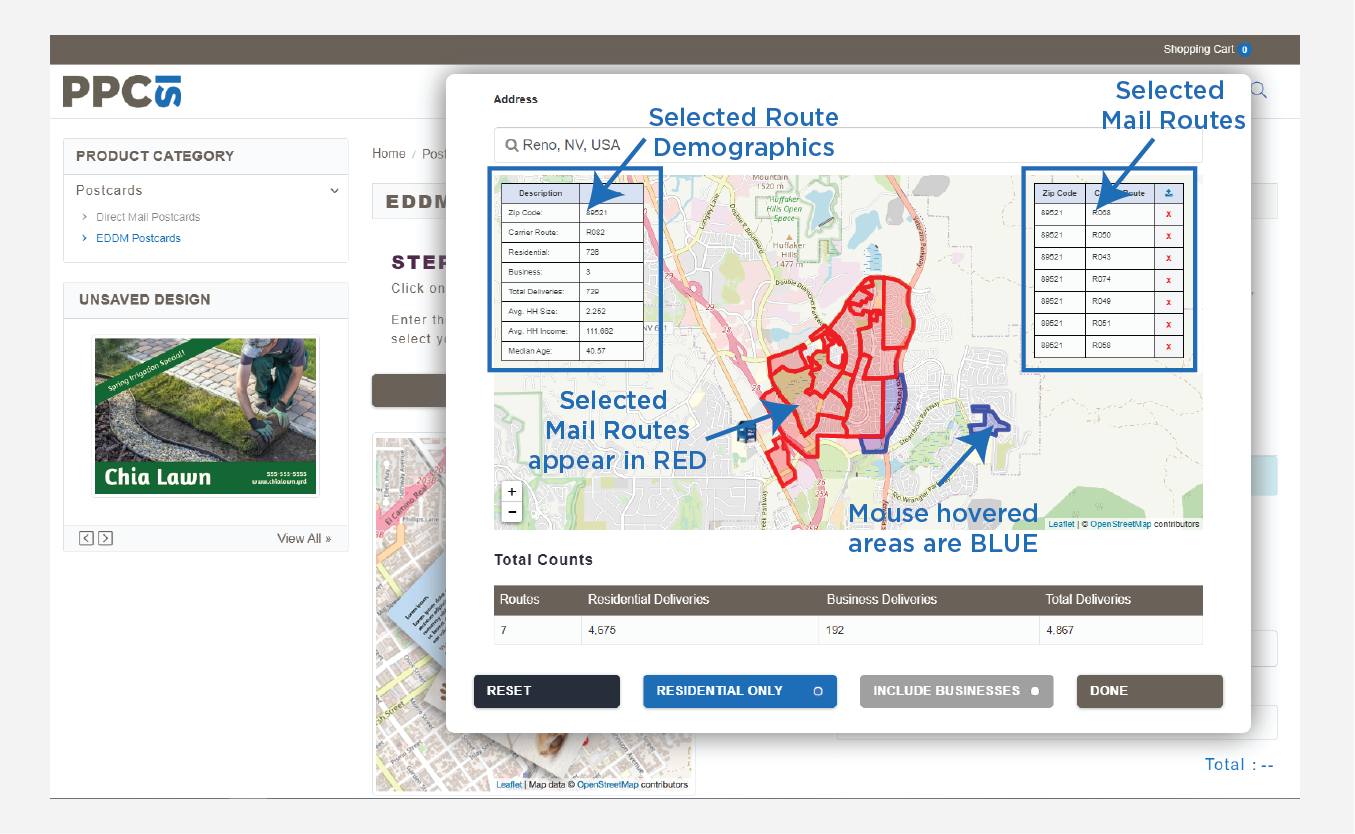Open EDDM Postcards subcategory
The height and width of the screenshot is (834, 1355).
click(138, 238)
